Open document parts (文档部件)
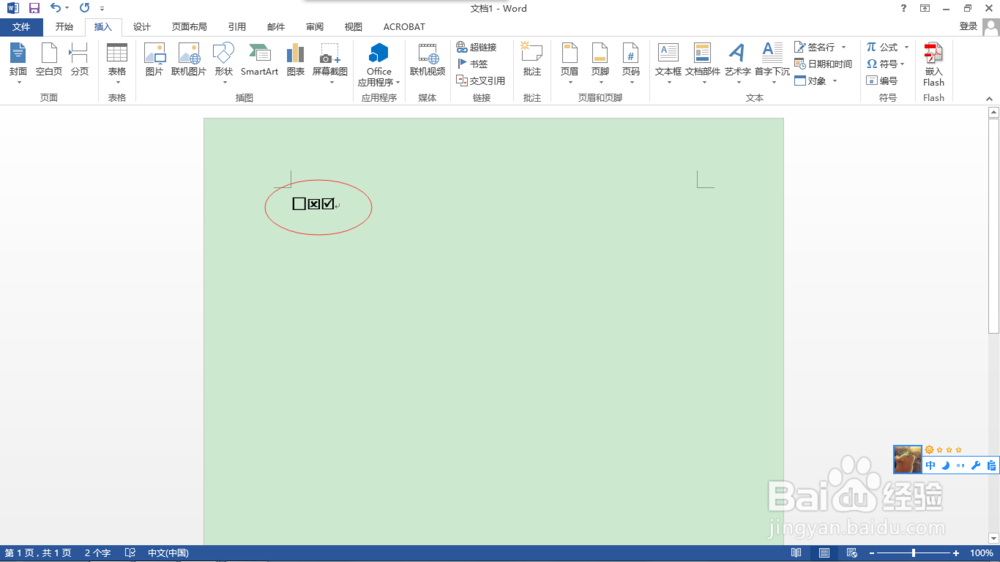 (702, 64)
